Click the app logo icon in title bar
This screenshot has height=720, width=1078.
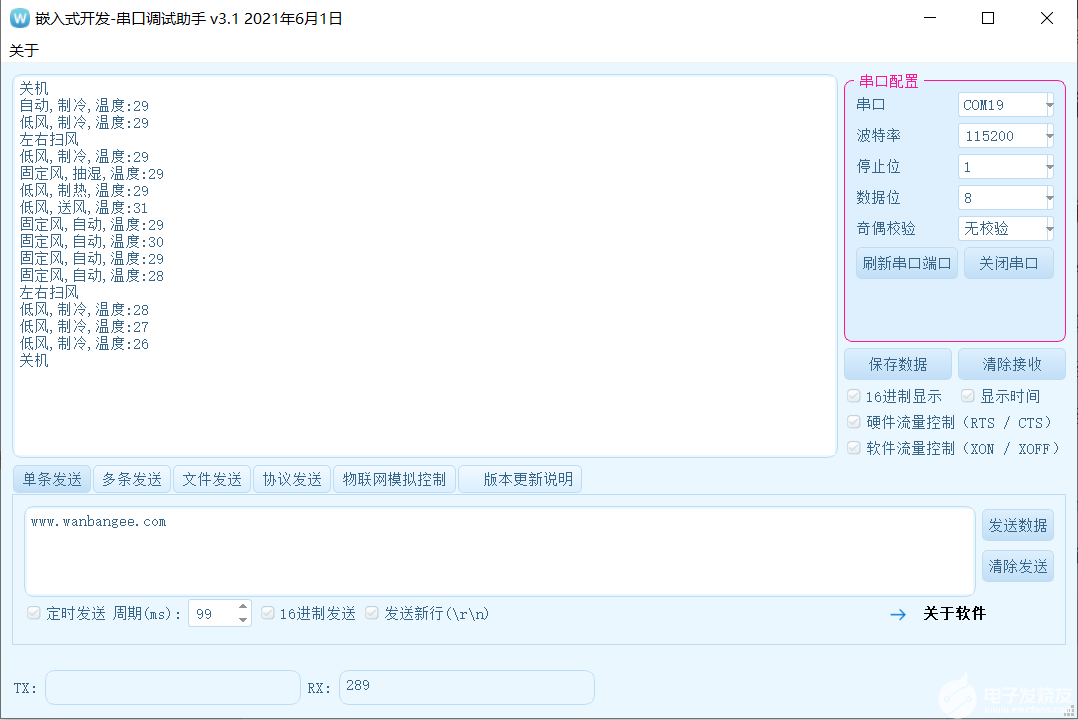[20, 18]
